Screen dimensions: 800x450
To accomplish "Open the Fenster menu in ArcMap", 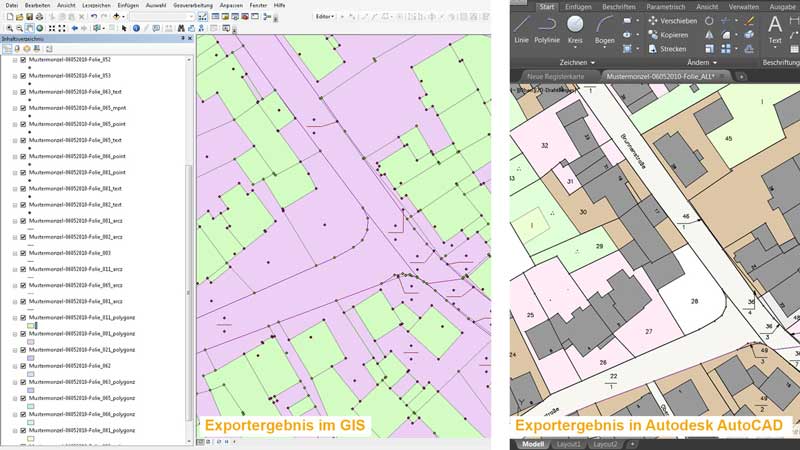I will [258, 5].
